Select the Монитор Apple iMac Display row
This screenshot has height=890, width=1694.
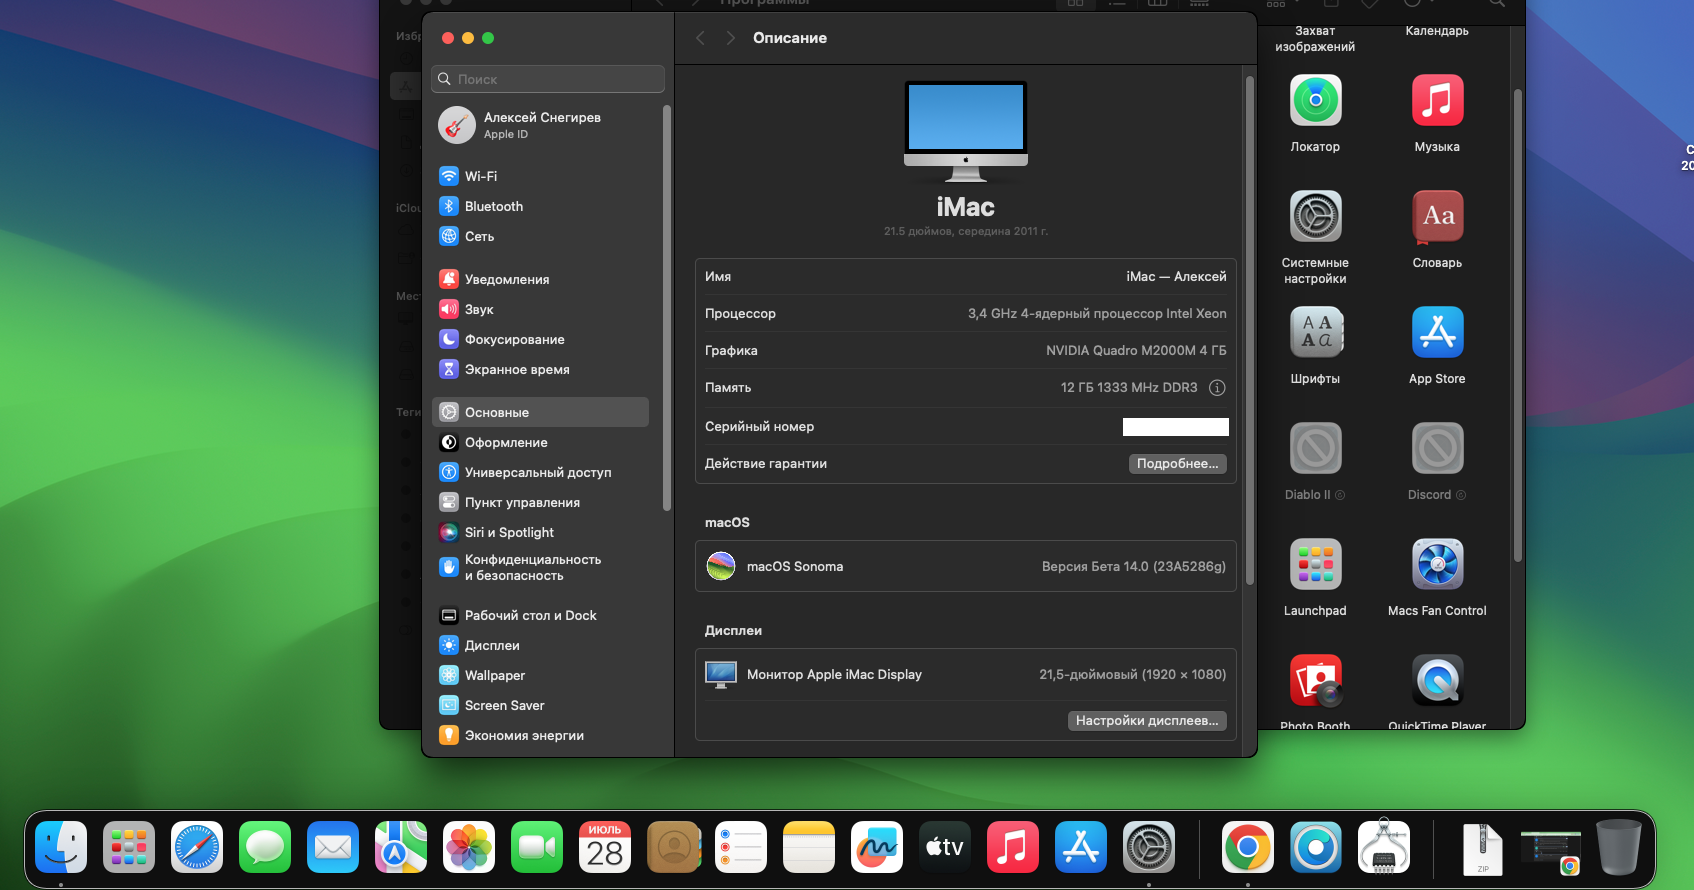pos(965,675)
